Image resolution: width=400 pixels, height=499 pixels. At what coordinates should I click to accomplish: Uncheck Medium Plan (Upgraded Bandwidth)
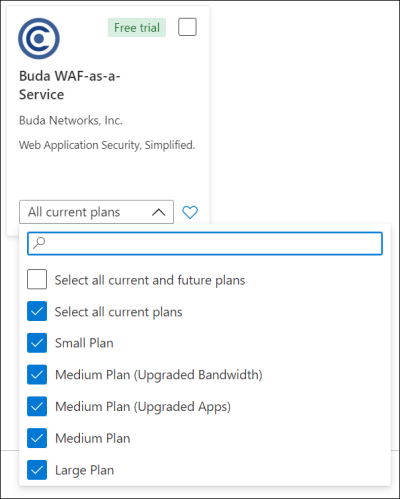[37, 375]
